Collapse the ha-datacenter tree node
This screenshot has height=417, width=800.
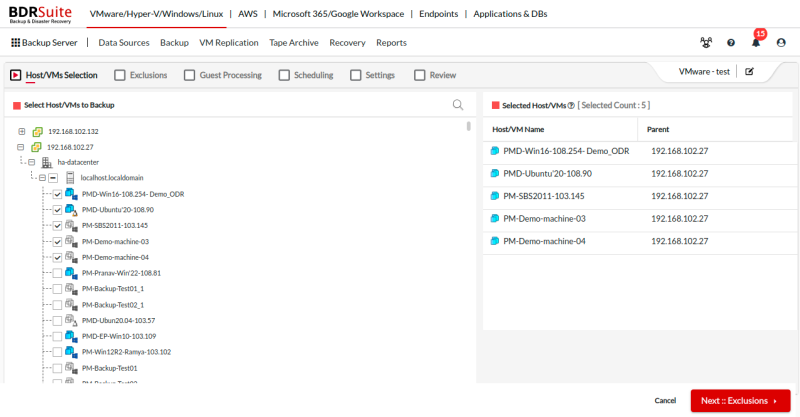click(31, 162)
